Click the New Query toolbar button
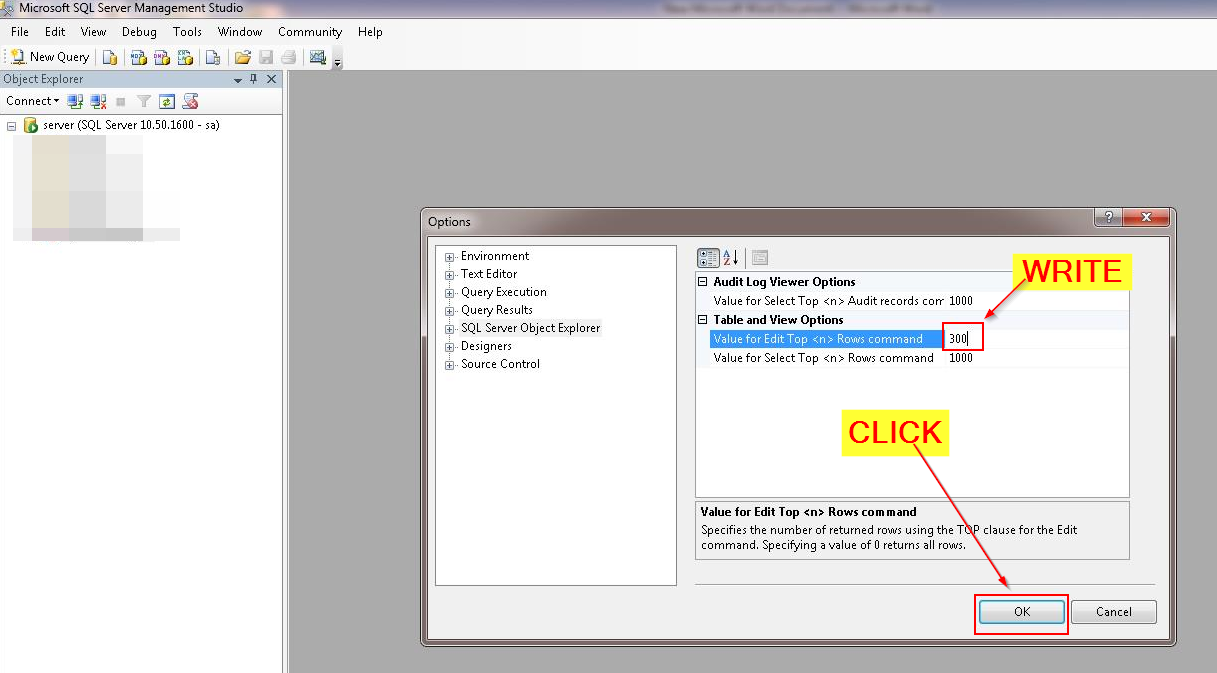Viewport: 1217px width, 673px height. [x=50, y=57]
